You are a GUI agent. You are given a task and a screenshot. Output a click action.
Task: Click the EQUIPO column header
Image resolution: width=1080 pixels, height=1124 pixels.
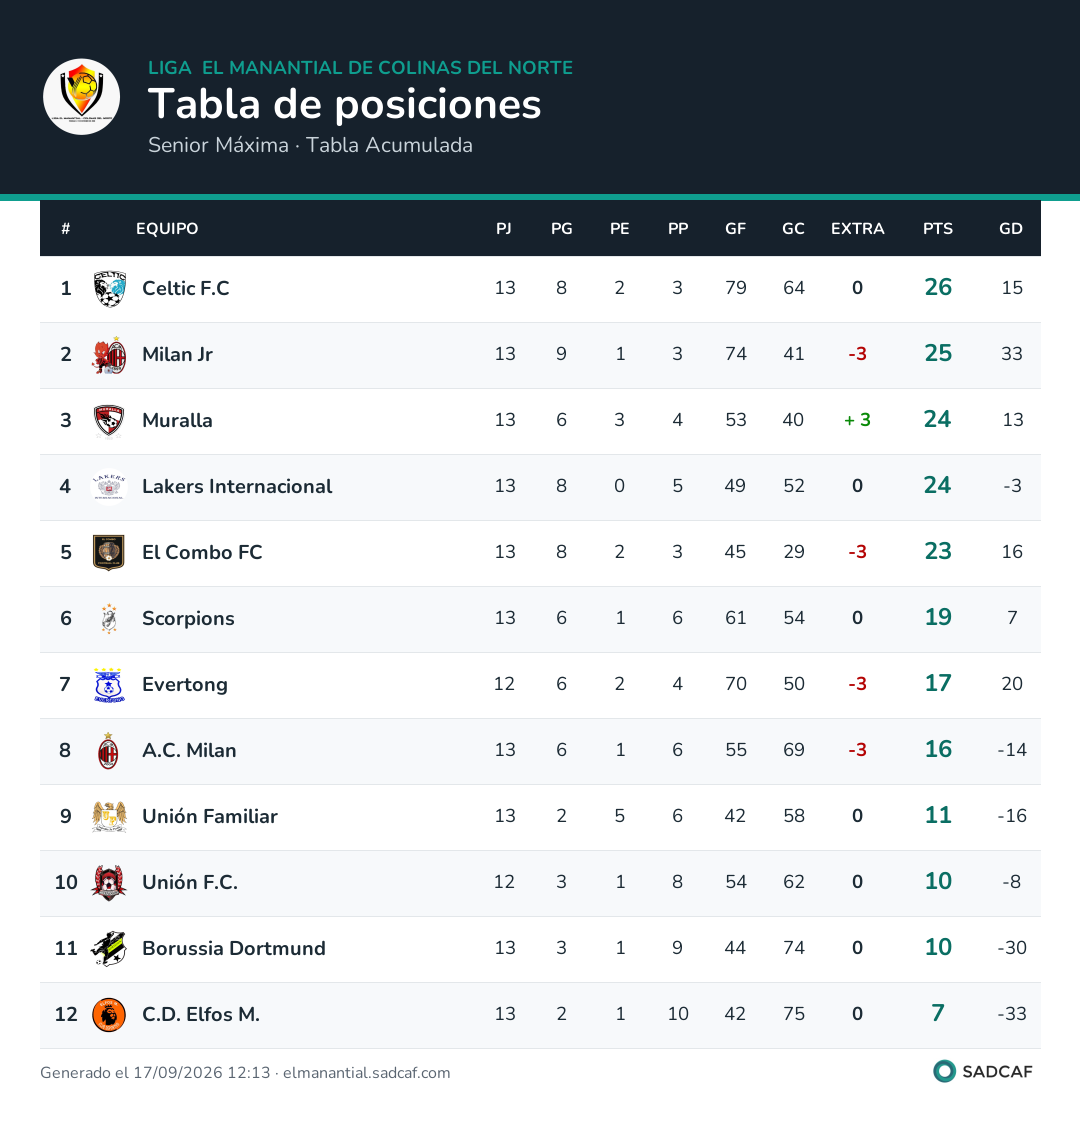click(167, 229)
